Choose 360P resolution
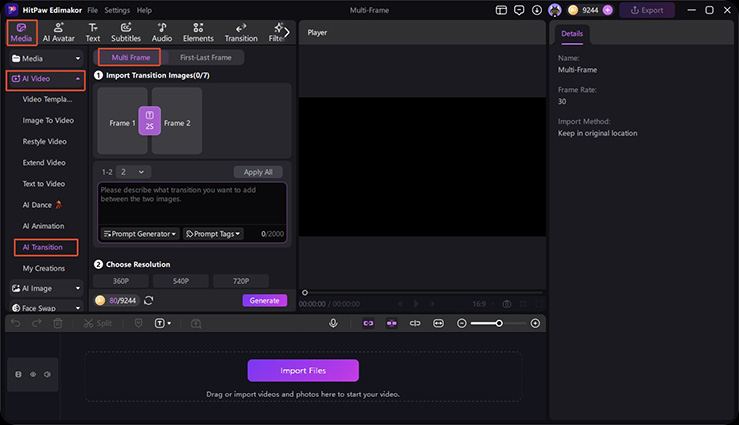This screenshot has width=739, height=425. coord(121,281)
